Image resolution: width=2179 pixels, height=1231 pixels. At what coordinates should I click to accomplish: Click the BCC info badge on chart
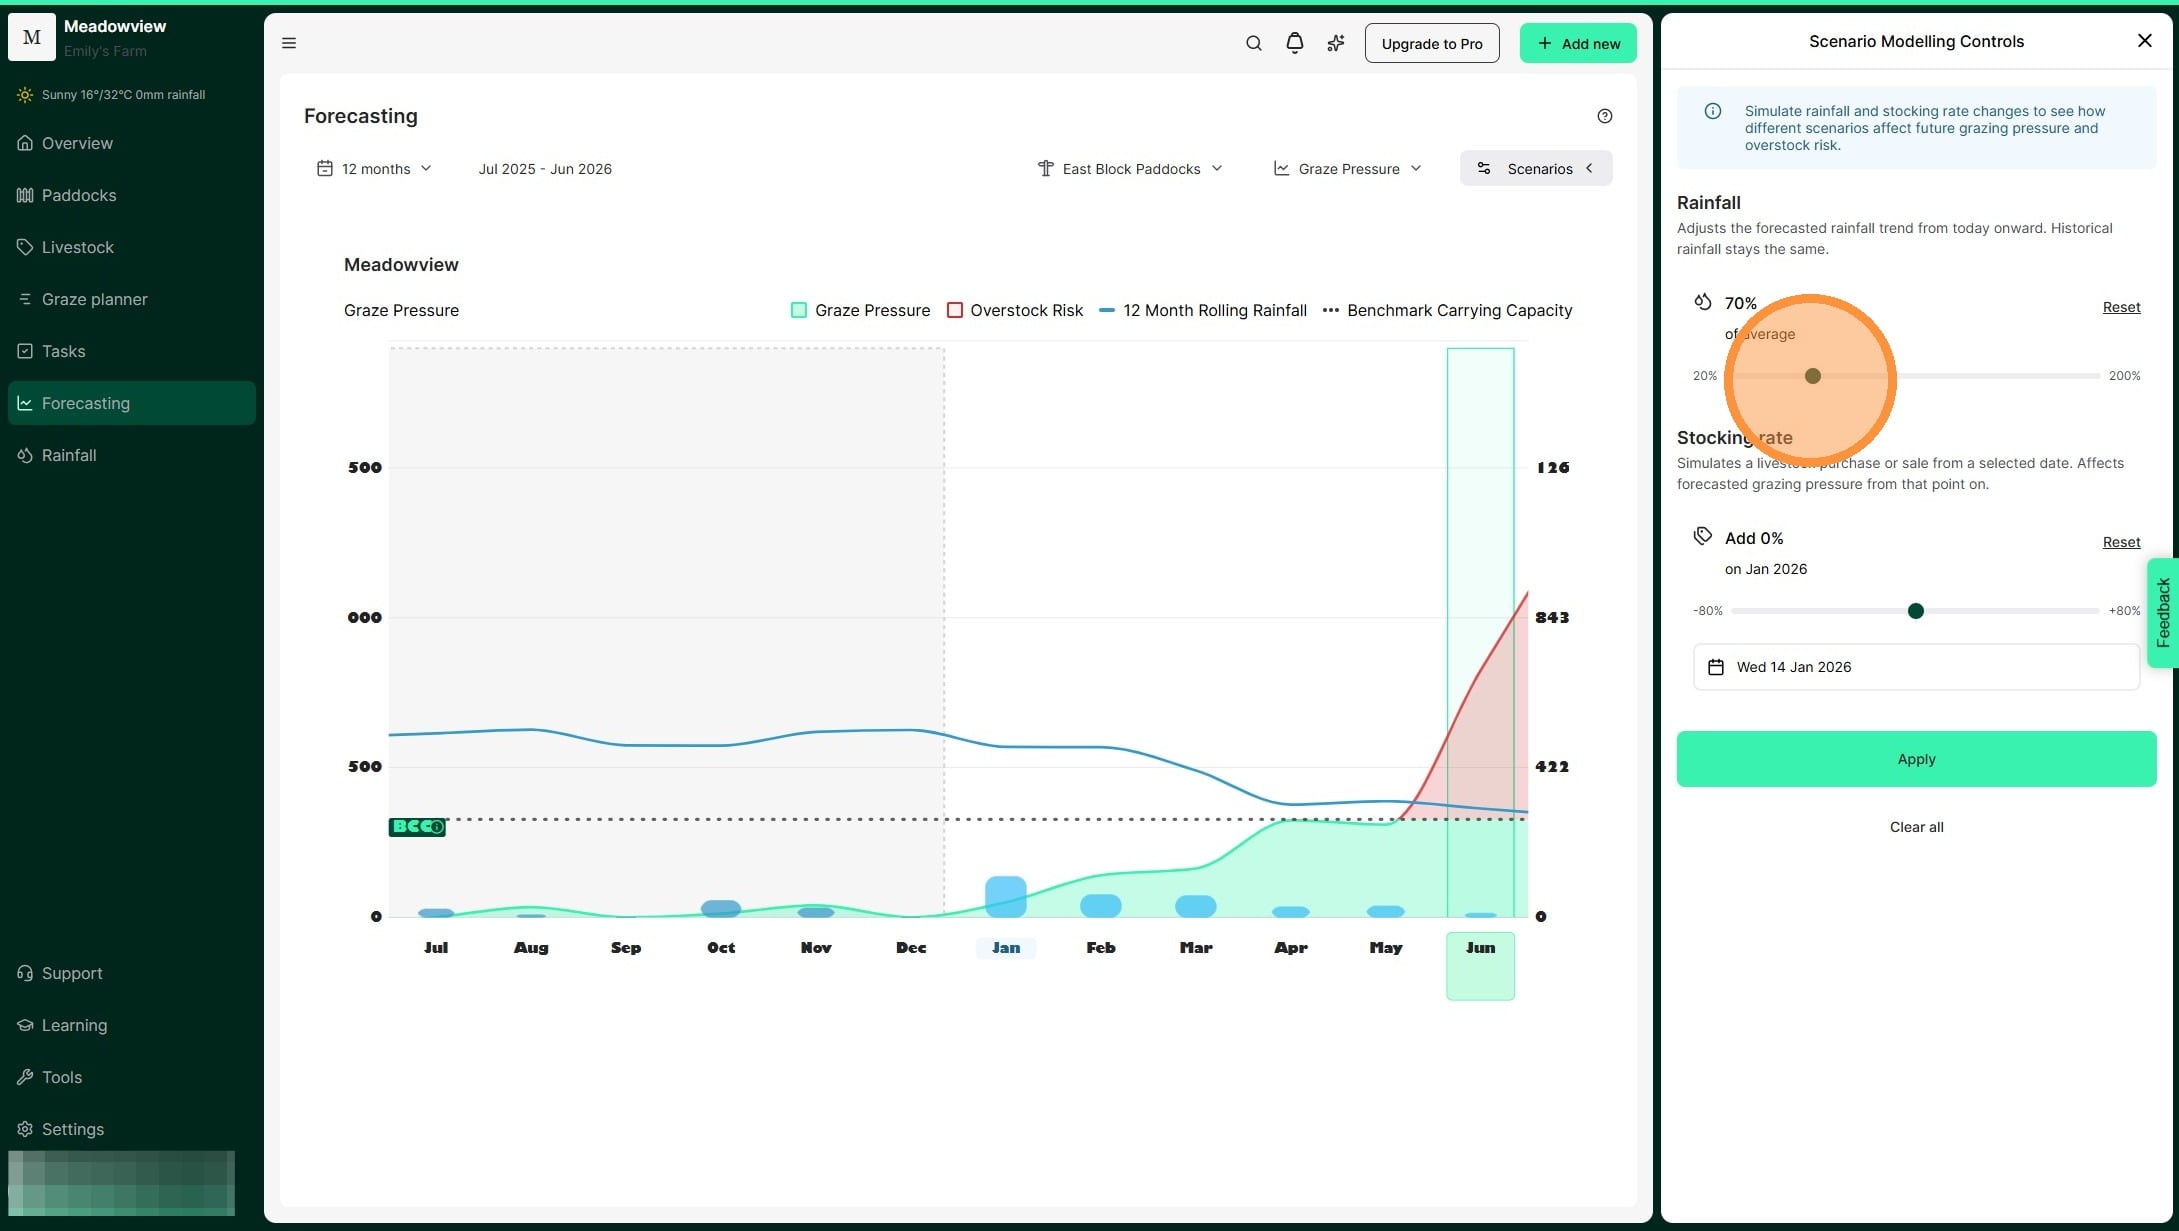(417, 827)
